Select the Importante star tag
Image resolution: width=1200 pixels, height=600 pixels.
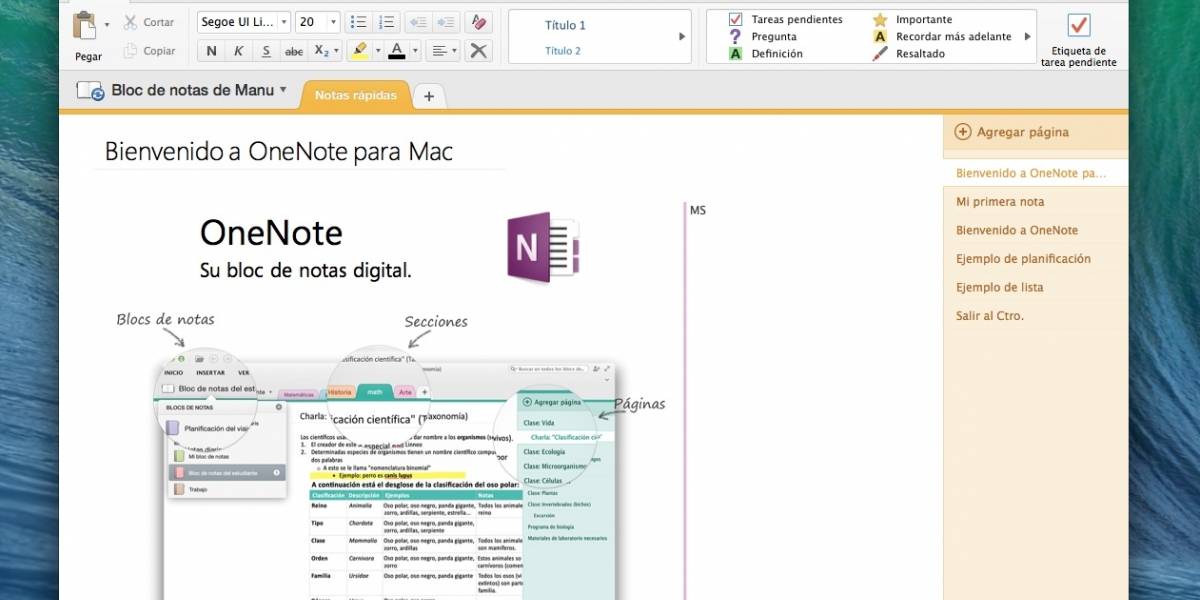911,19
